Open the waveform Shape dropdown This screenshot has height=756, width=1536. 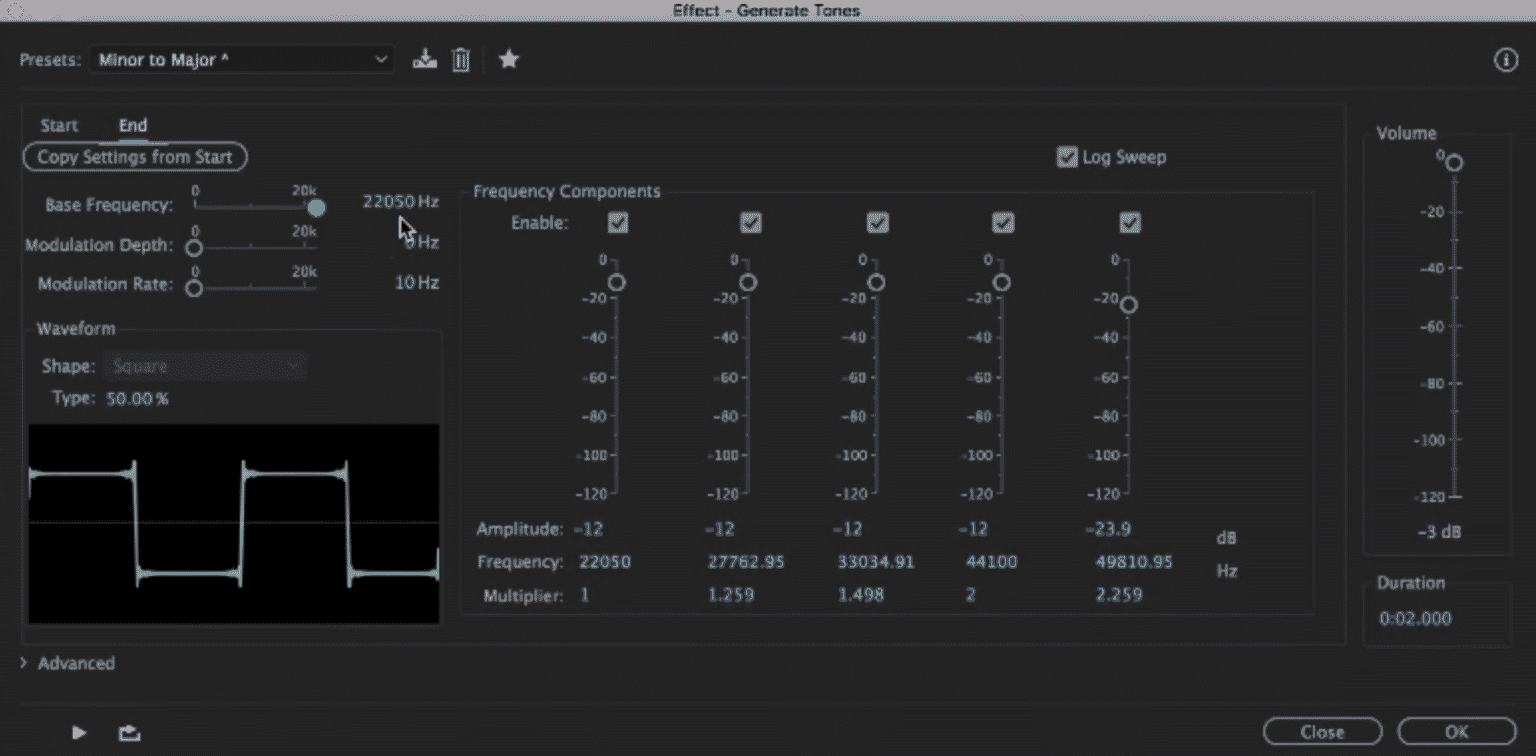point(205,365)
